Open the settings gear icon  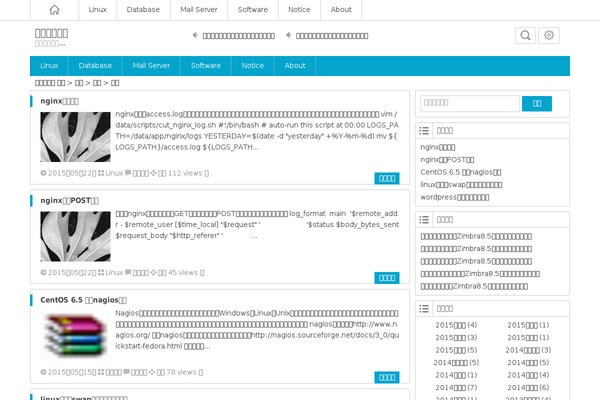tap(549, 36)
